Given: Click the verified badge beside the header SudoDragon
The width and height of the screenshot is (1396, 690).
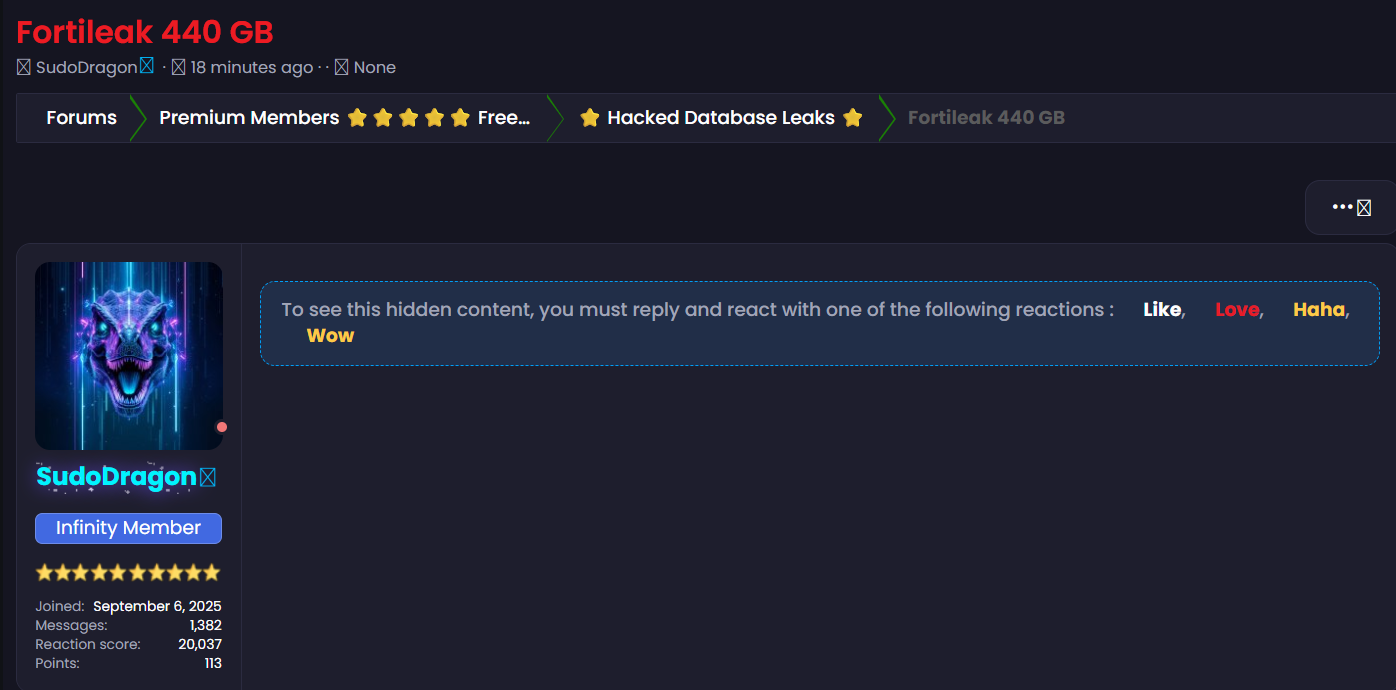Looking at the screenshot, I should click(x=147, y=66).
